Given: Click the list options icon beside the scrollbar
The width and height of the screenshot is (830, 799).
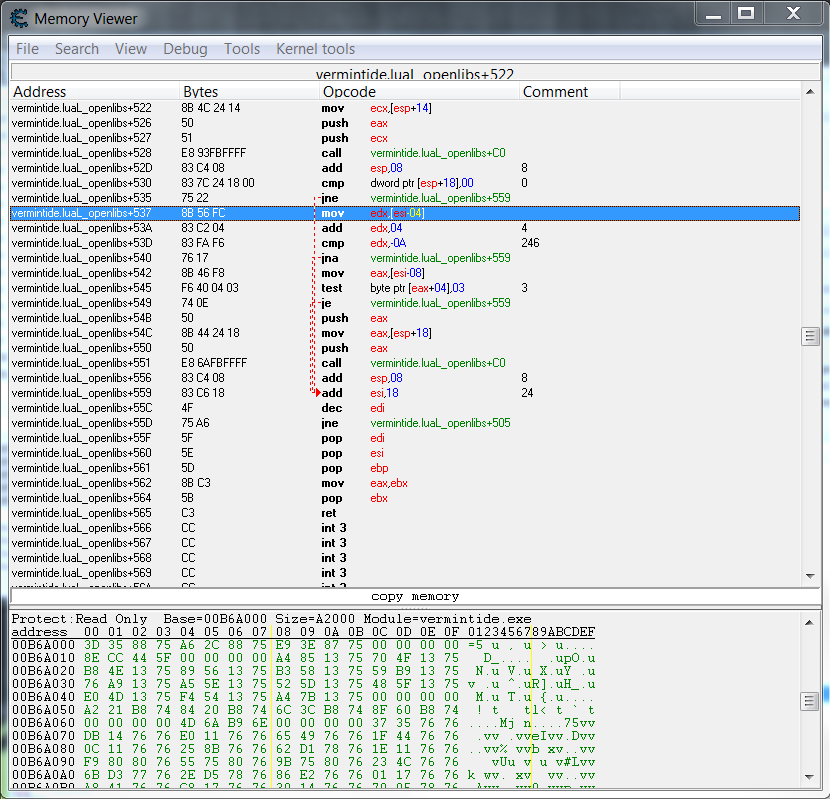Looking at the screenshot, I should [808, 338].
